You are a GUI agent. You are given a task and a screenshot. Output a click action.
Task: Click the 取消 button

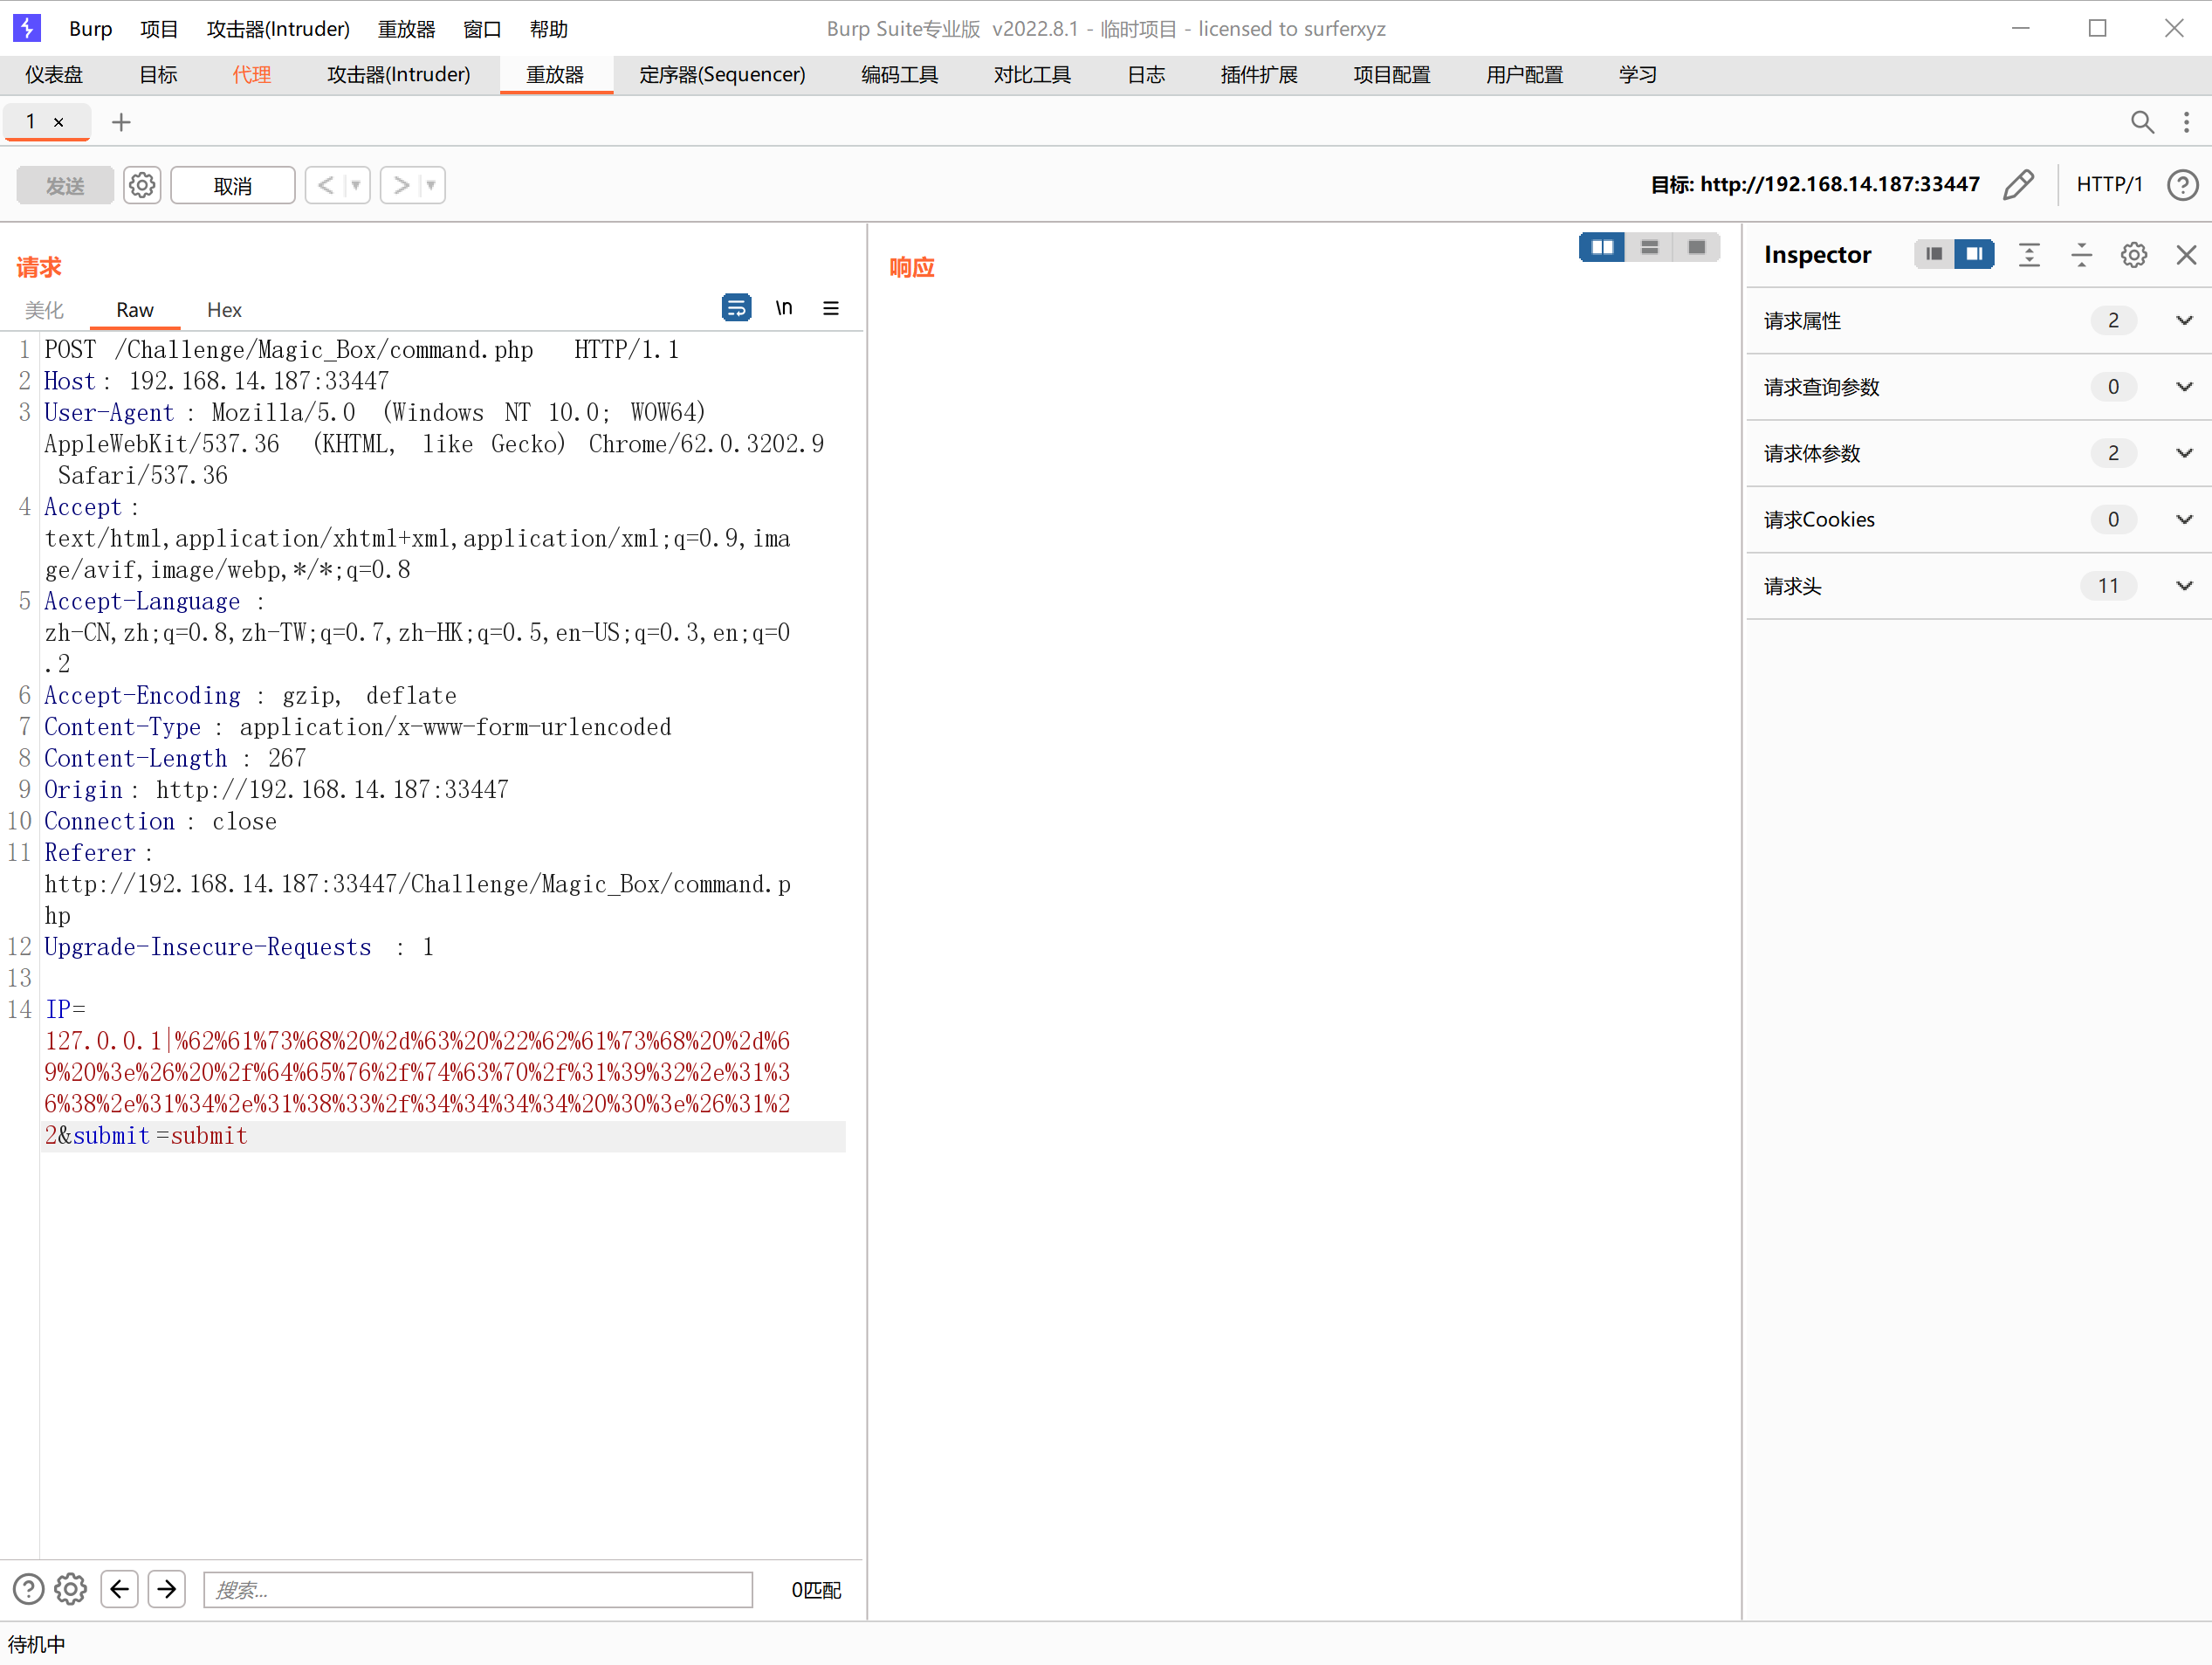(x=232, y=185)
